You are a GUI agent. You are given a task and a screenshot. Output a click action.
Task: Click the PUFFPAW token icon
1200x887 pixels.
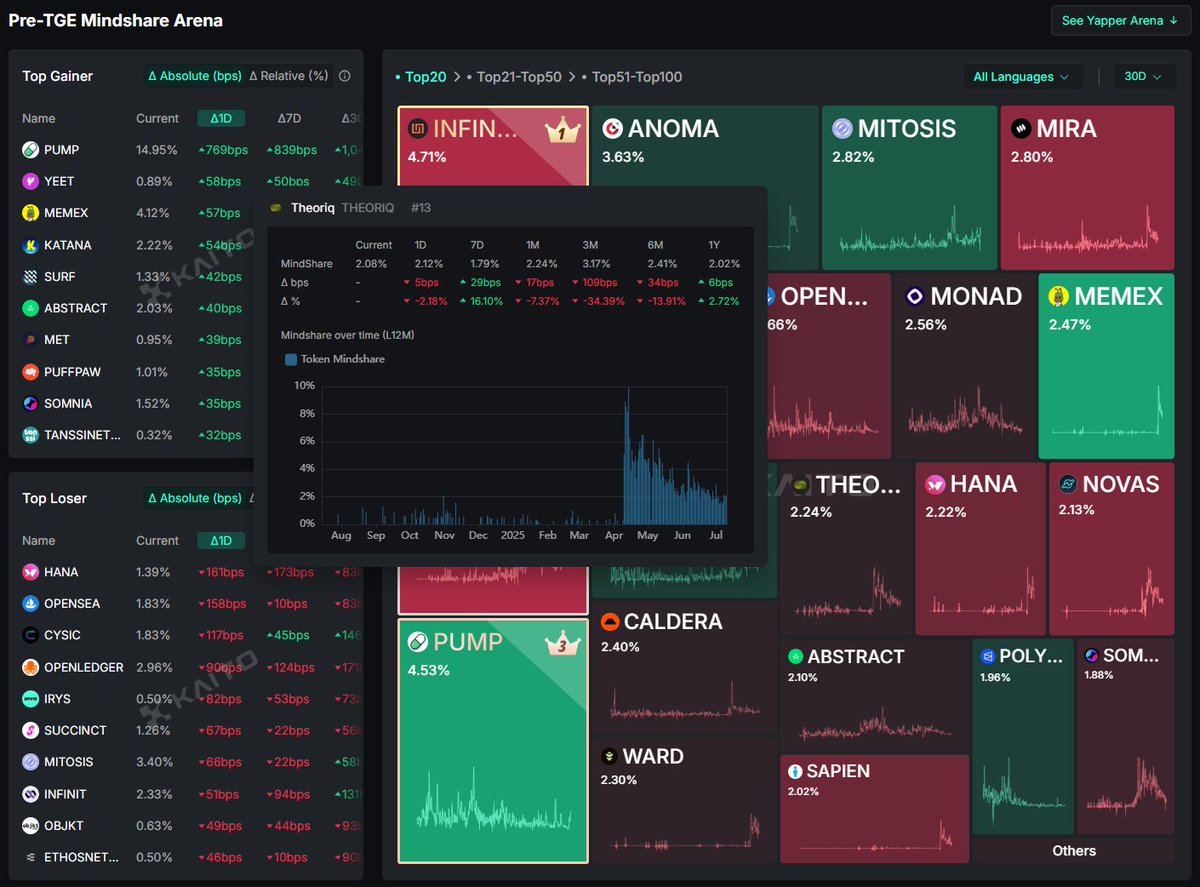tap(31, 372)
